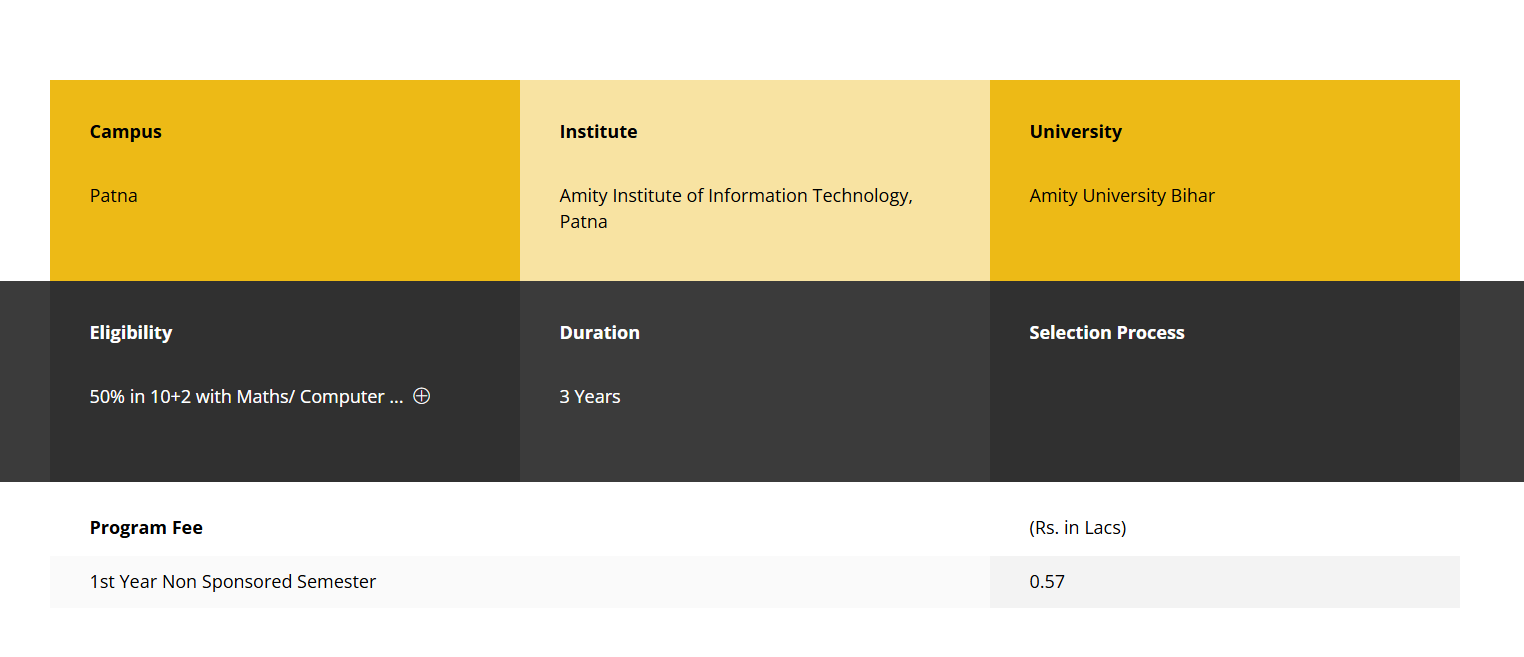
Task: Open the Selection Process section
Action: point(1106,332)
